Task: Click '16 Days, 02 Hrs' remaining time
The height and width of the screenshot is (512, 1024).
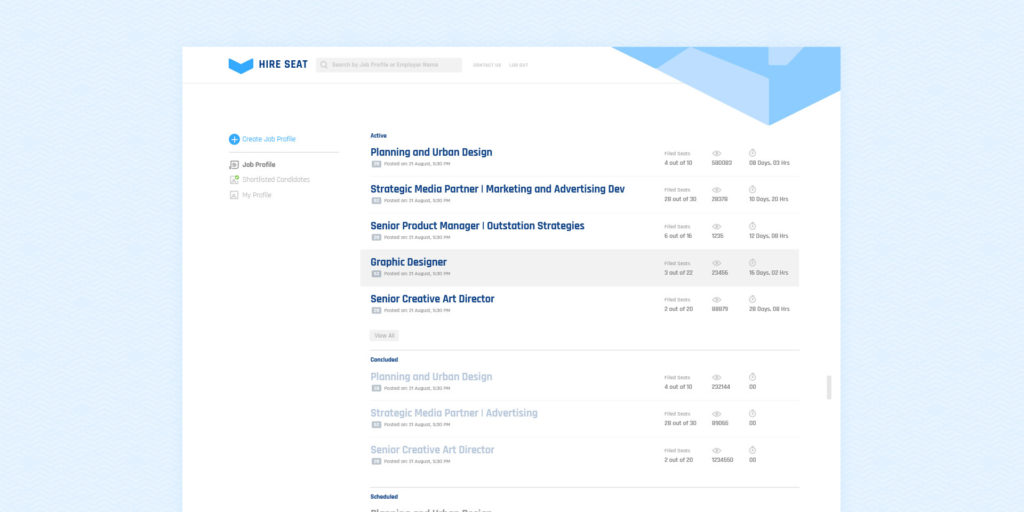Action: coord(769,272)
